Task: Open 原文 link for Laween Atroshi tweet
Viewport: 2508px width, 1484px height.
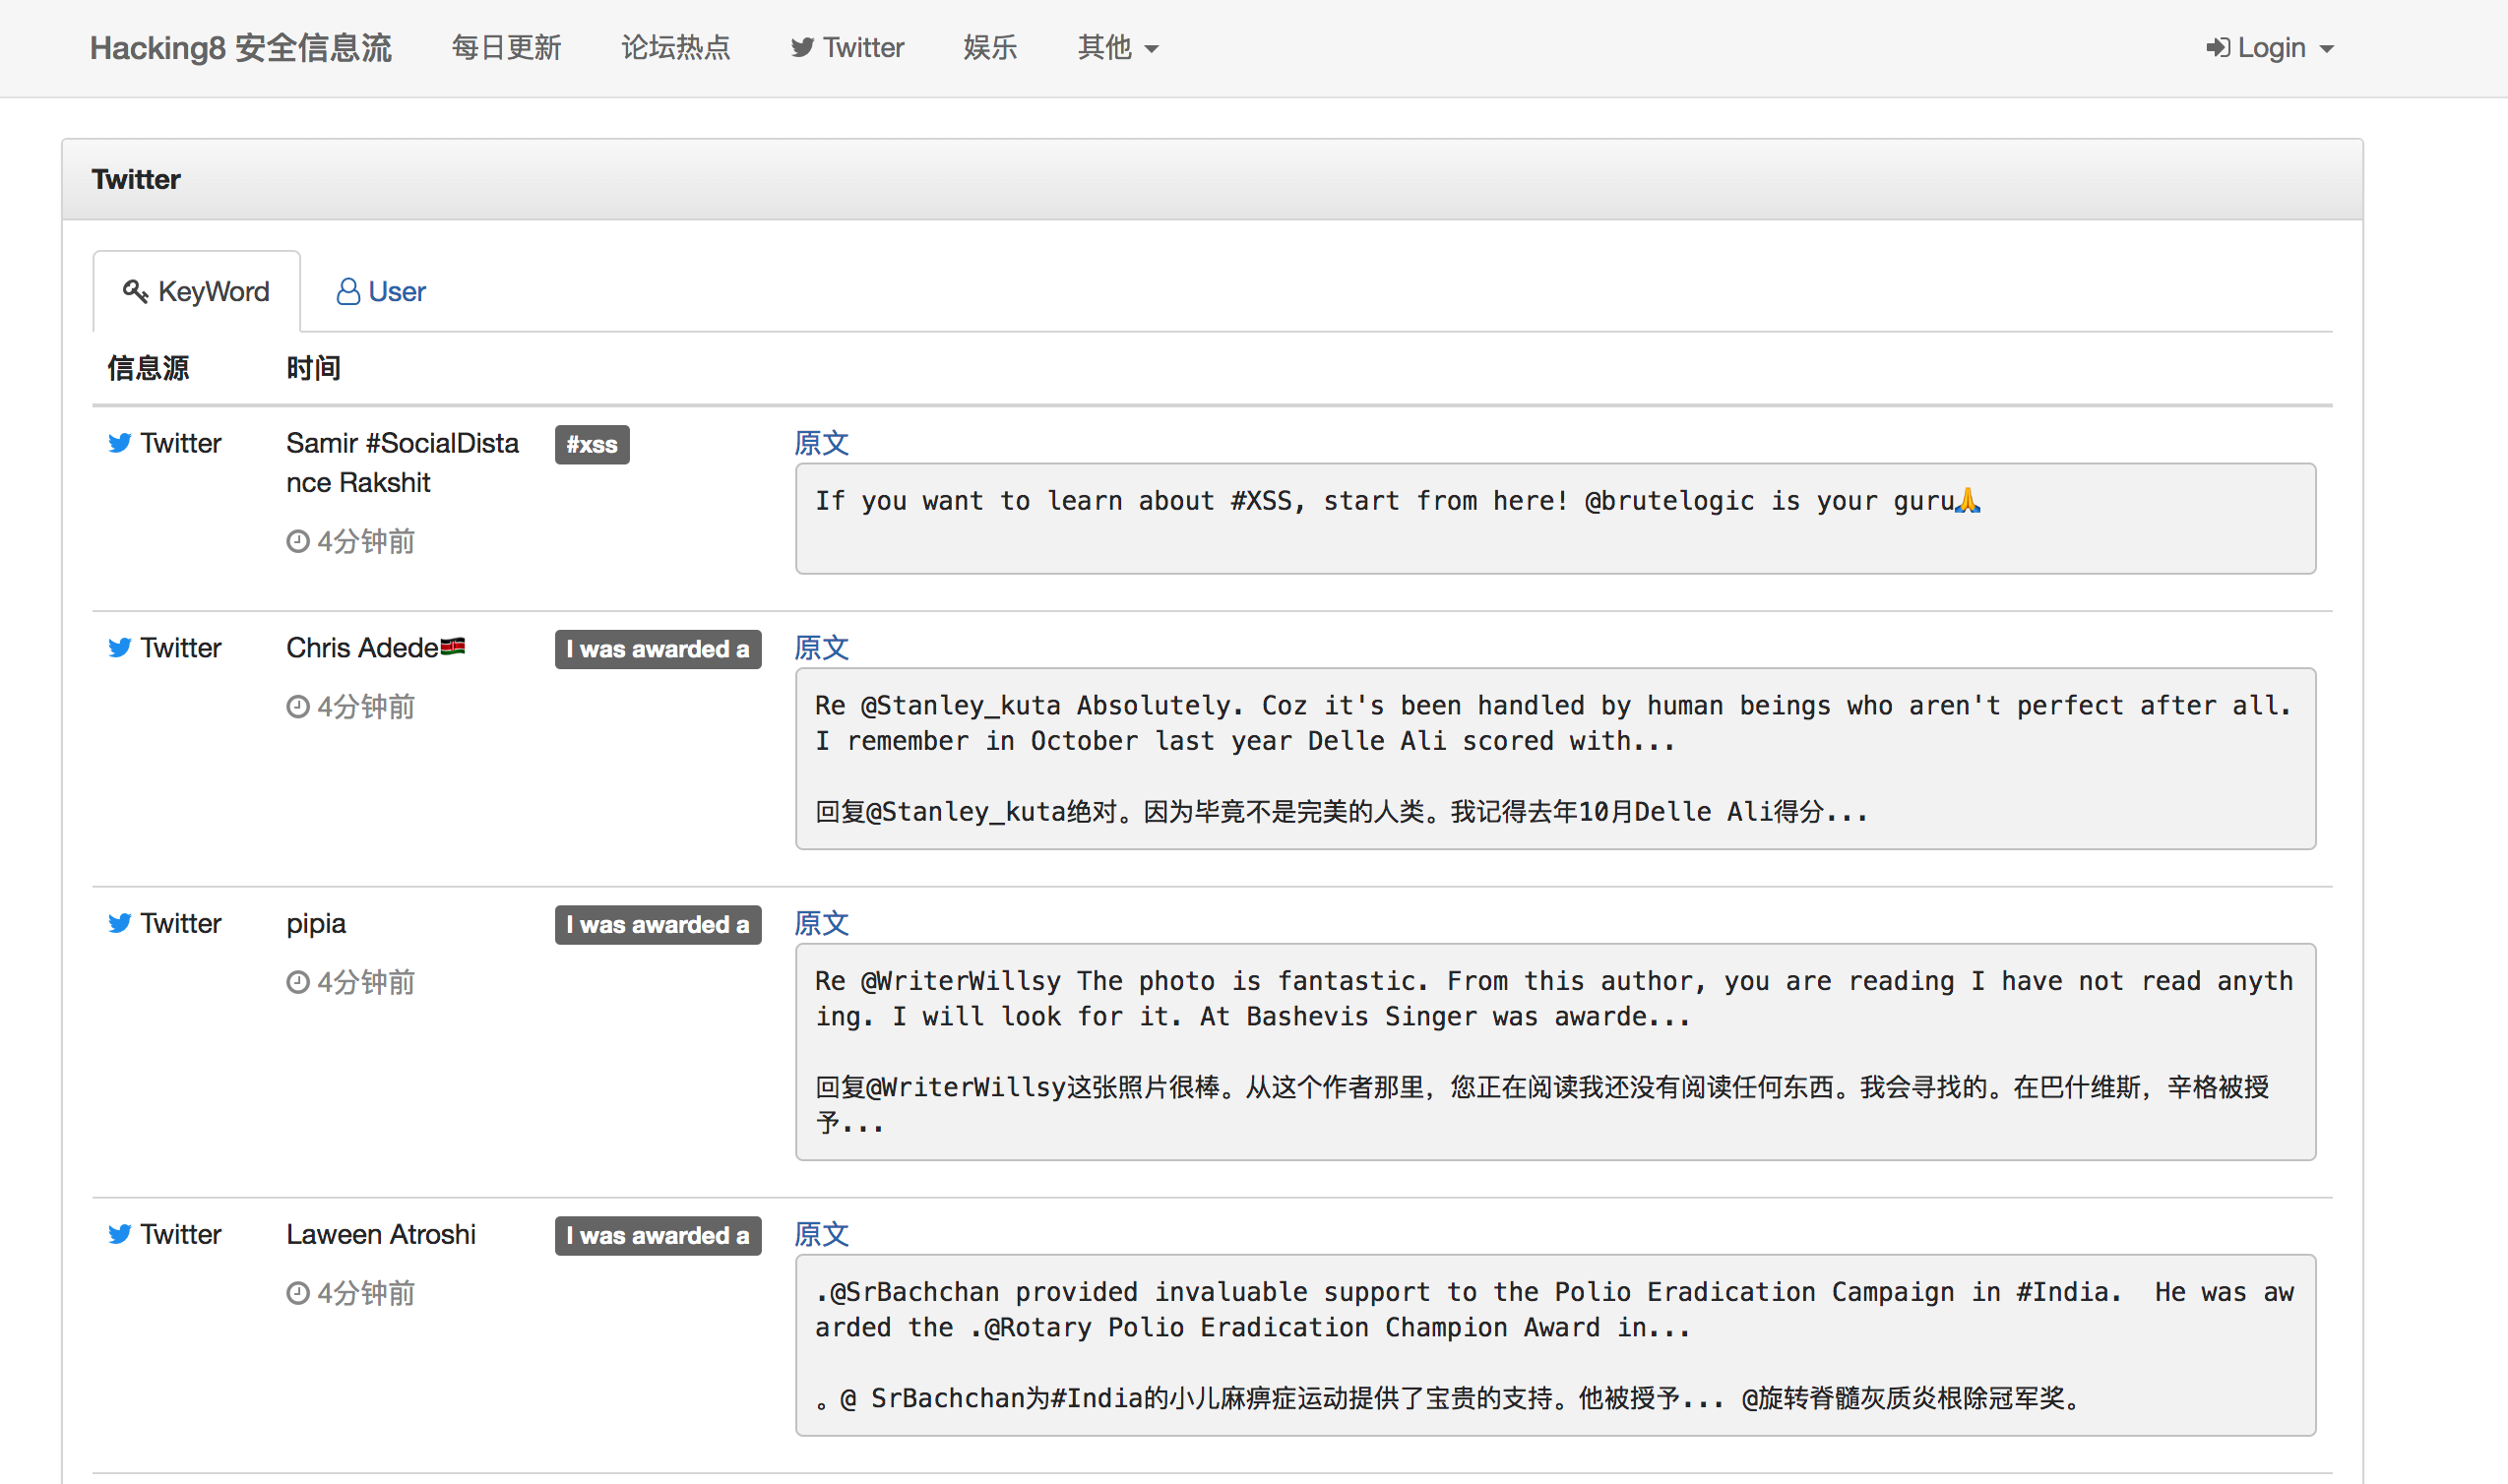Action: pos(822,1234)
